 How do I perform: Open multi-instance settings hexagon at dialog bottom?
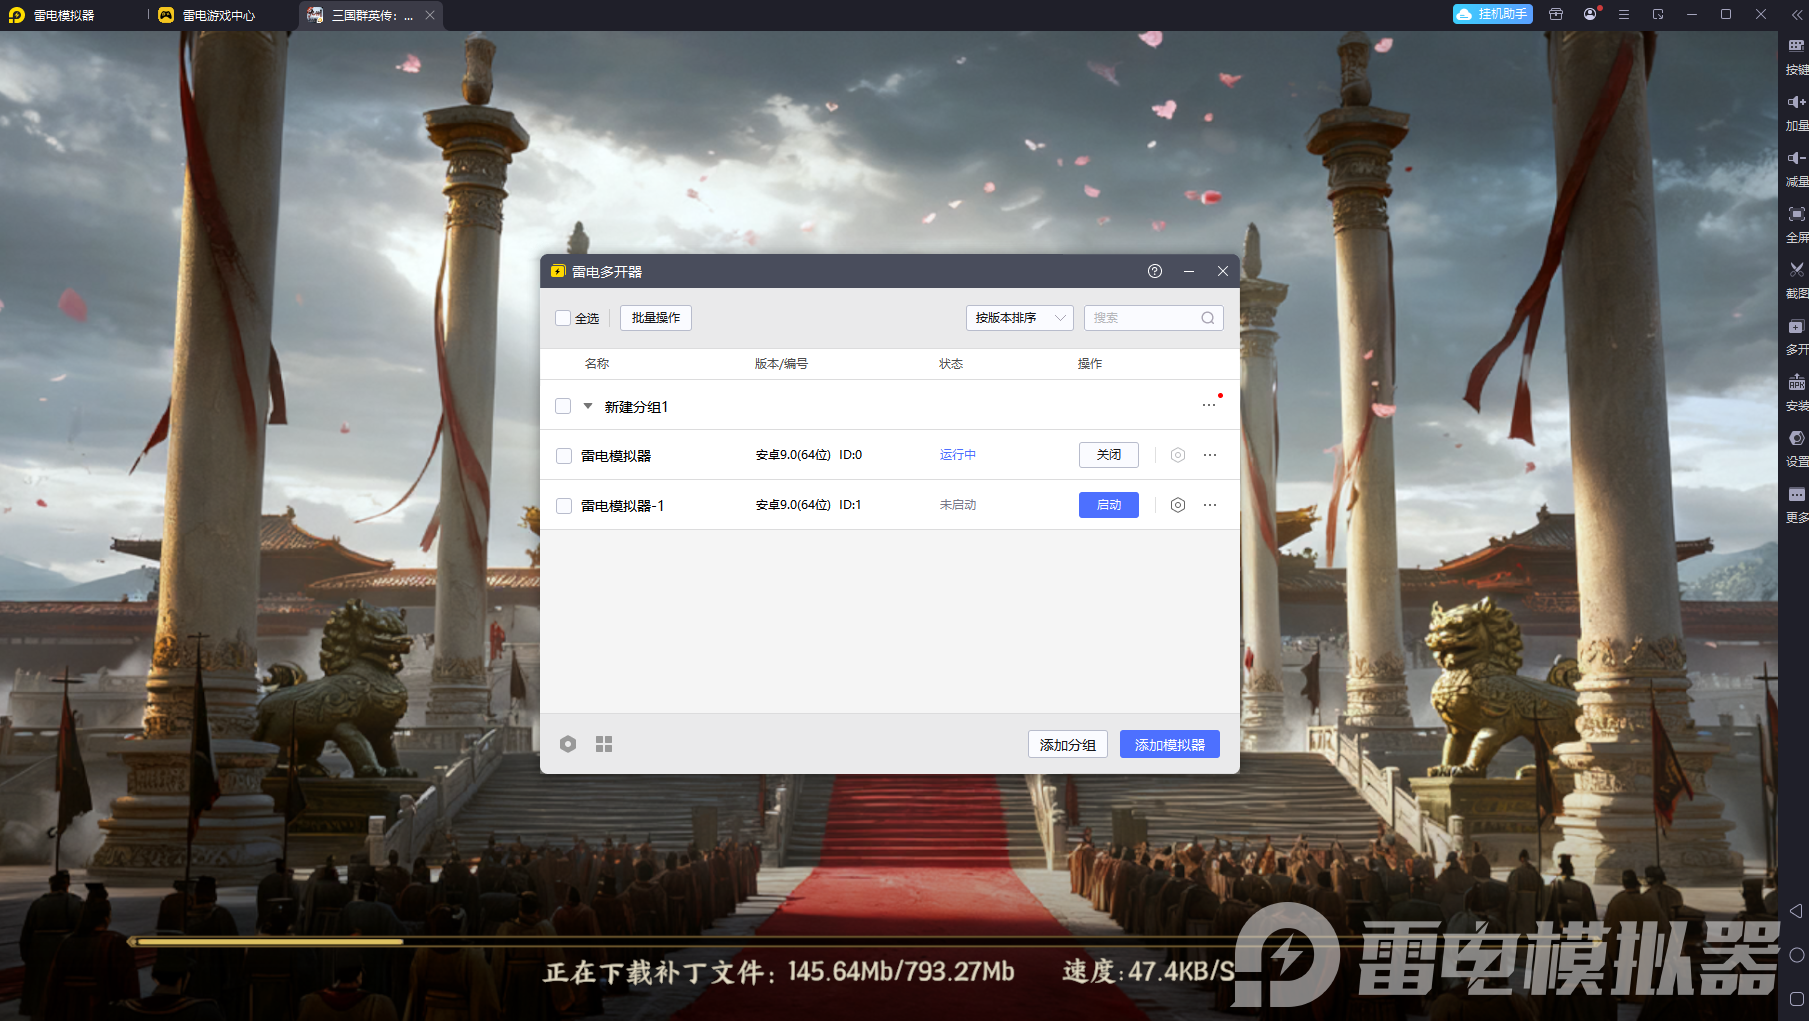pos(568,744)
